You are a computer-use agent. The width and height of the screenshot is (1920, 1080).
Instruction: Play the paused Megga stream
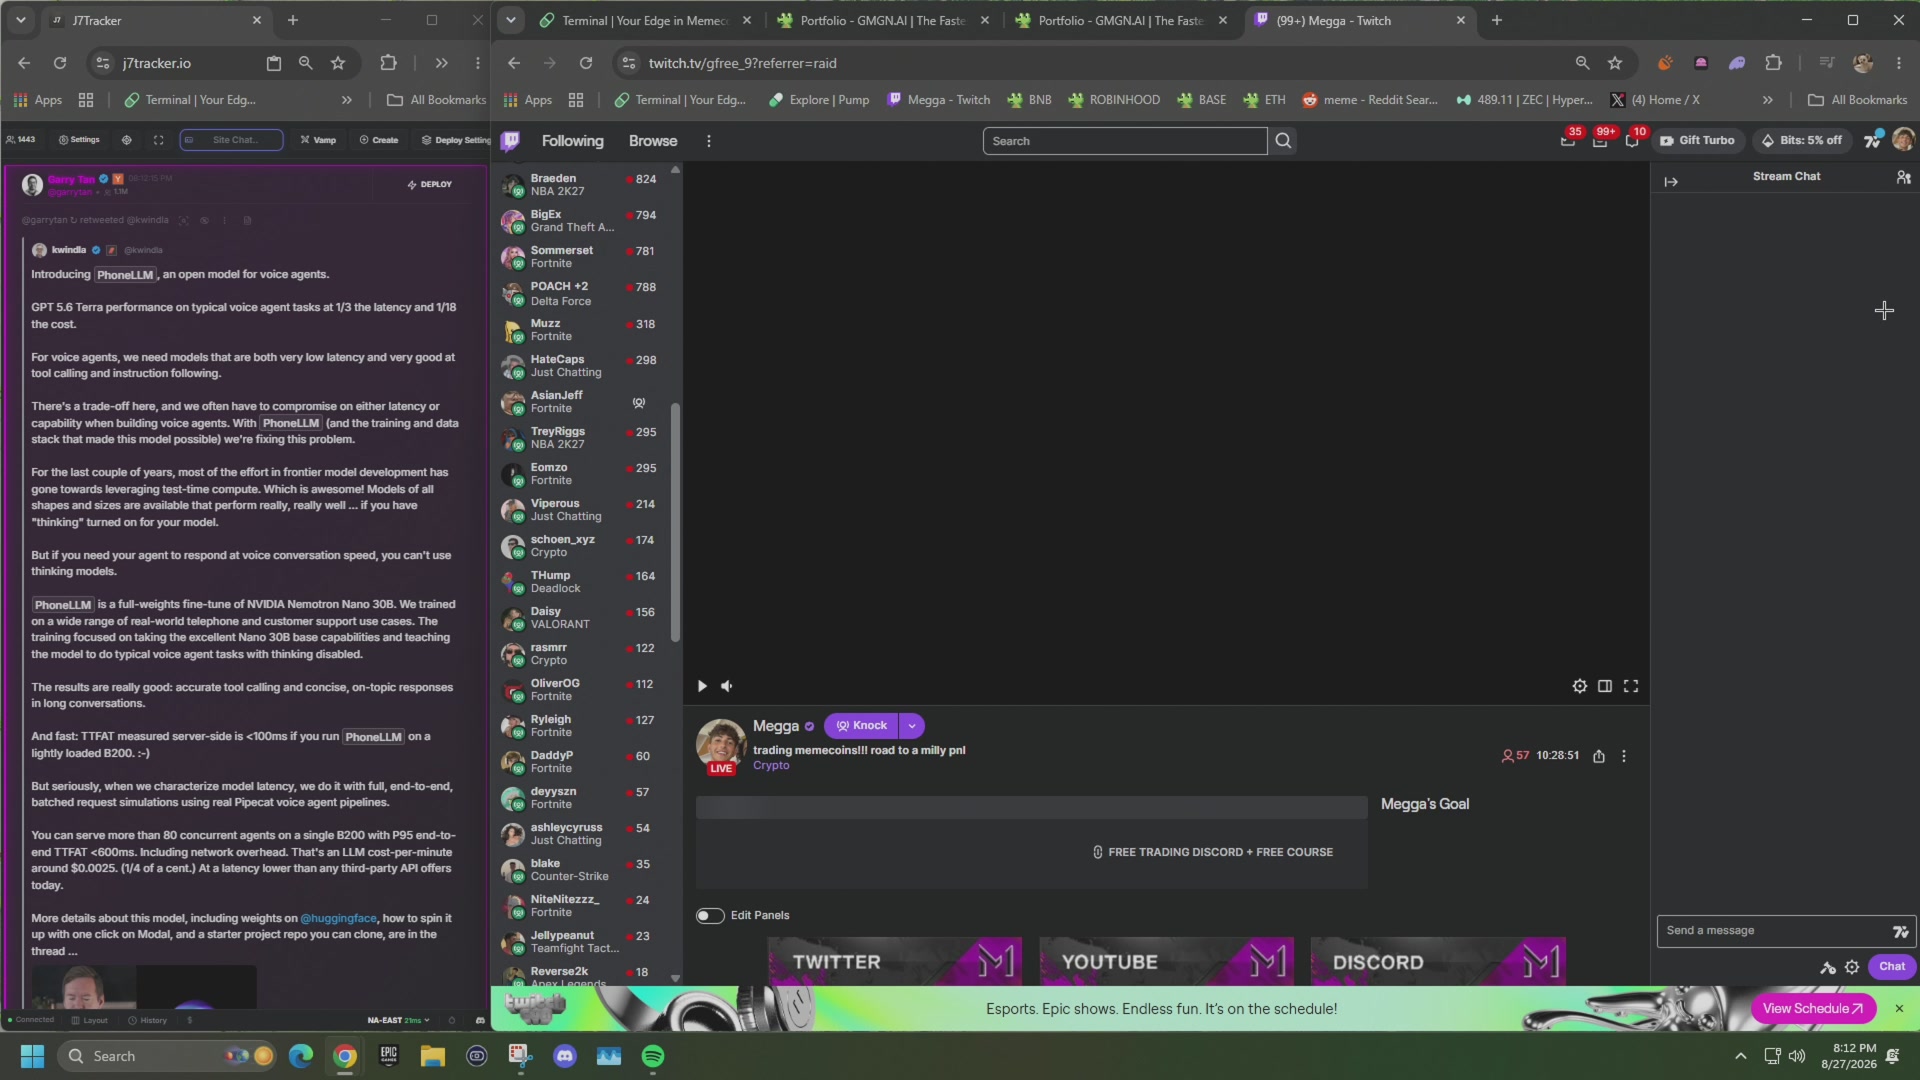click(702, 686)
